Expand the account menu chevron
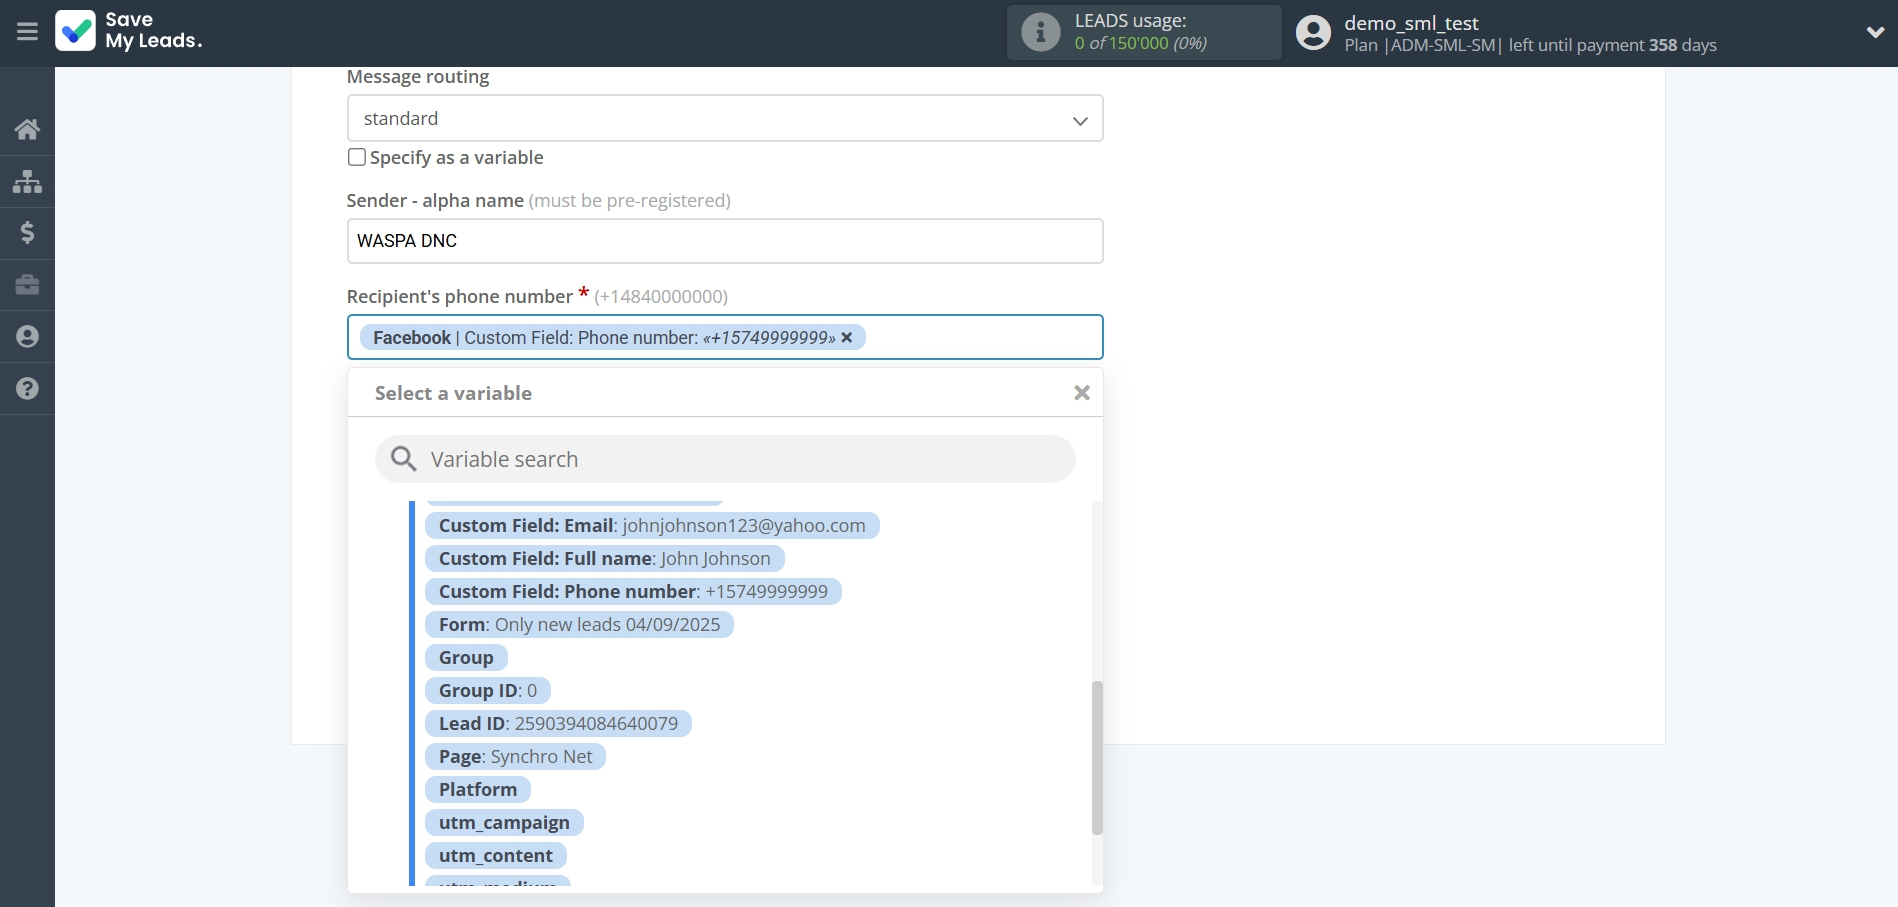Screen dimensions: 1898x907 pyautogui.click(x=1875, y=32)
